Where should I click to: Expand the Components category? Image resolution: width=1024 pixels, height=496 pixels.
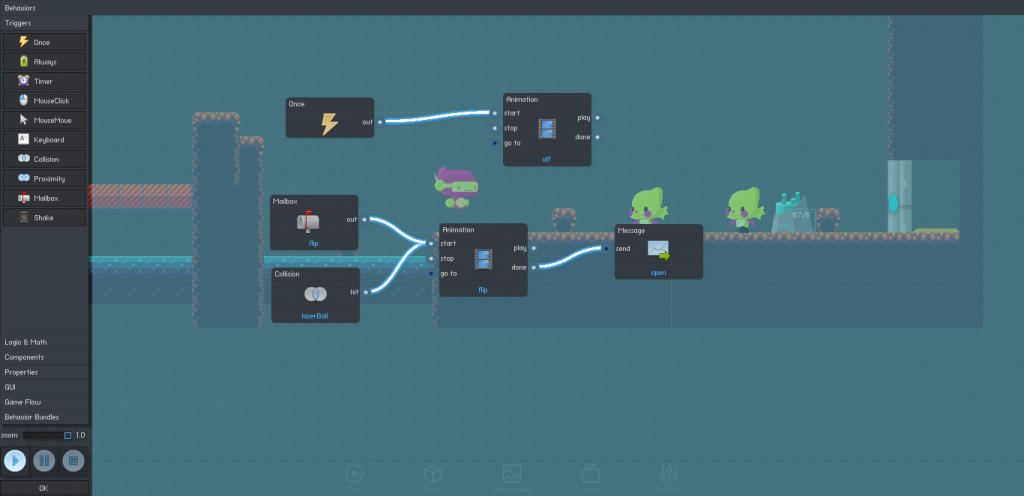(x=44, y=357)
